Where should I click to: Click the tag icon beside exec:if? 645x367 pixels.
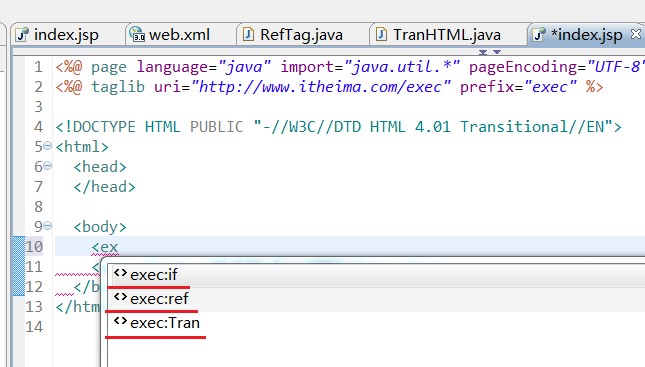[120, 273]
